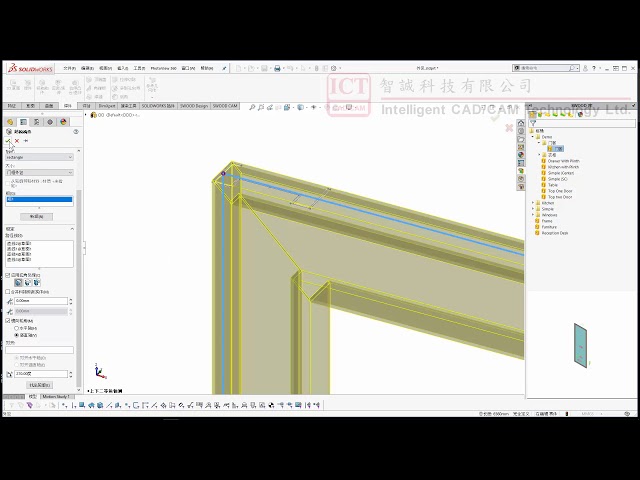
Task: Click pushpin icon beside red X
Action: tap(26, 141)
